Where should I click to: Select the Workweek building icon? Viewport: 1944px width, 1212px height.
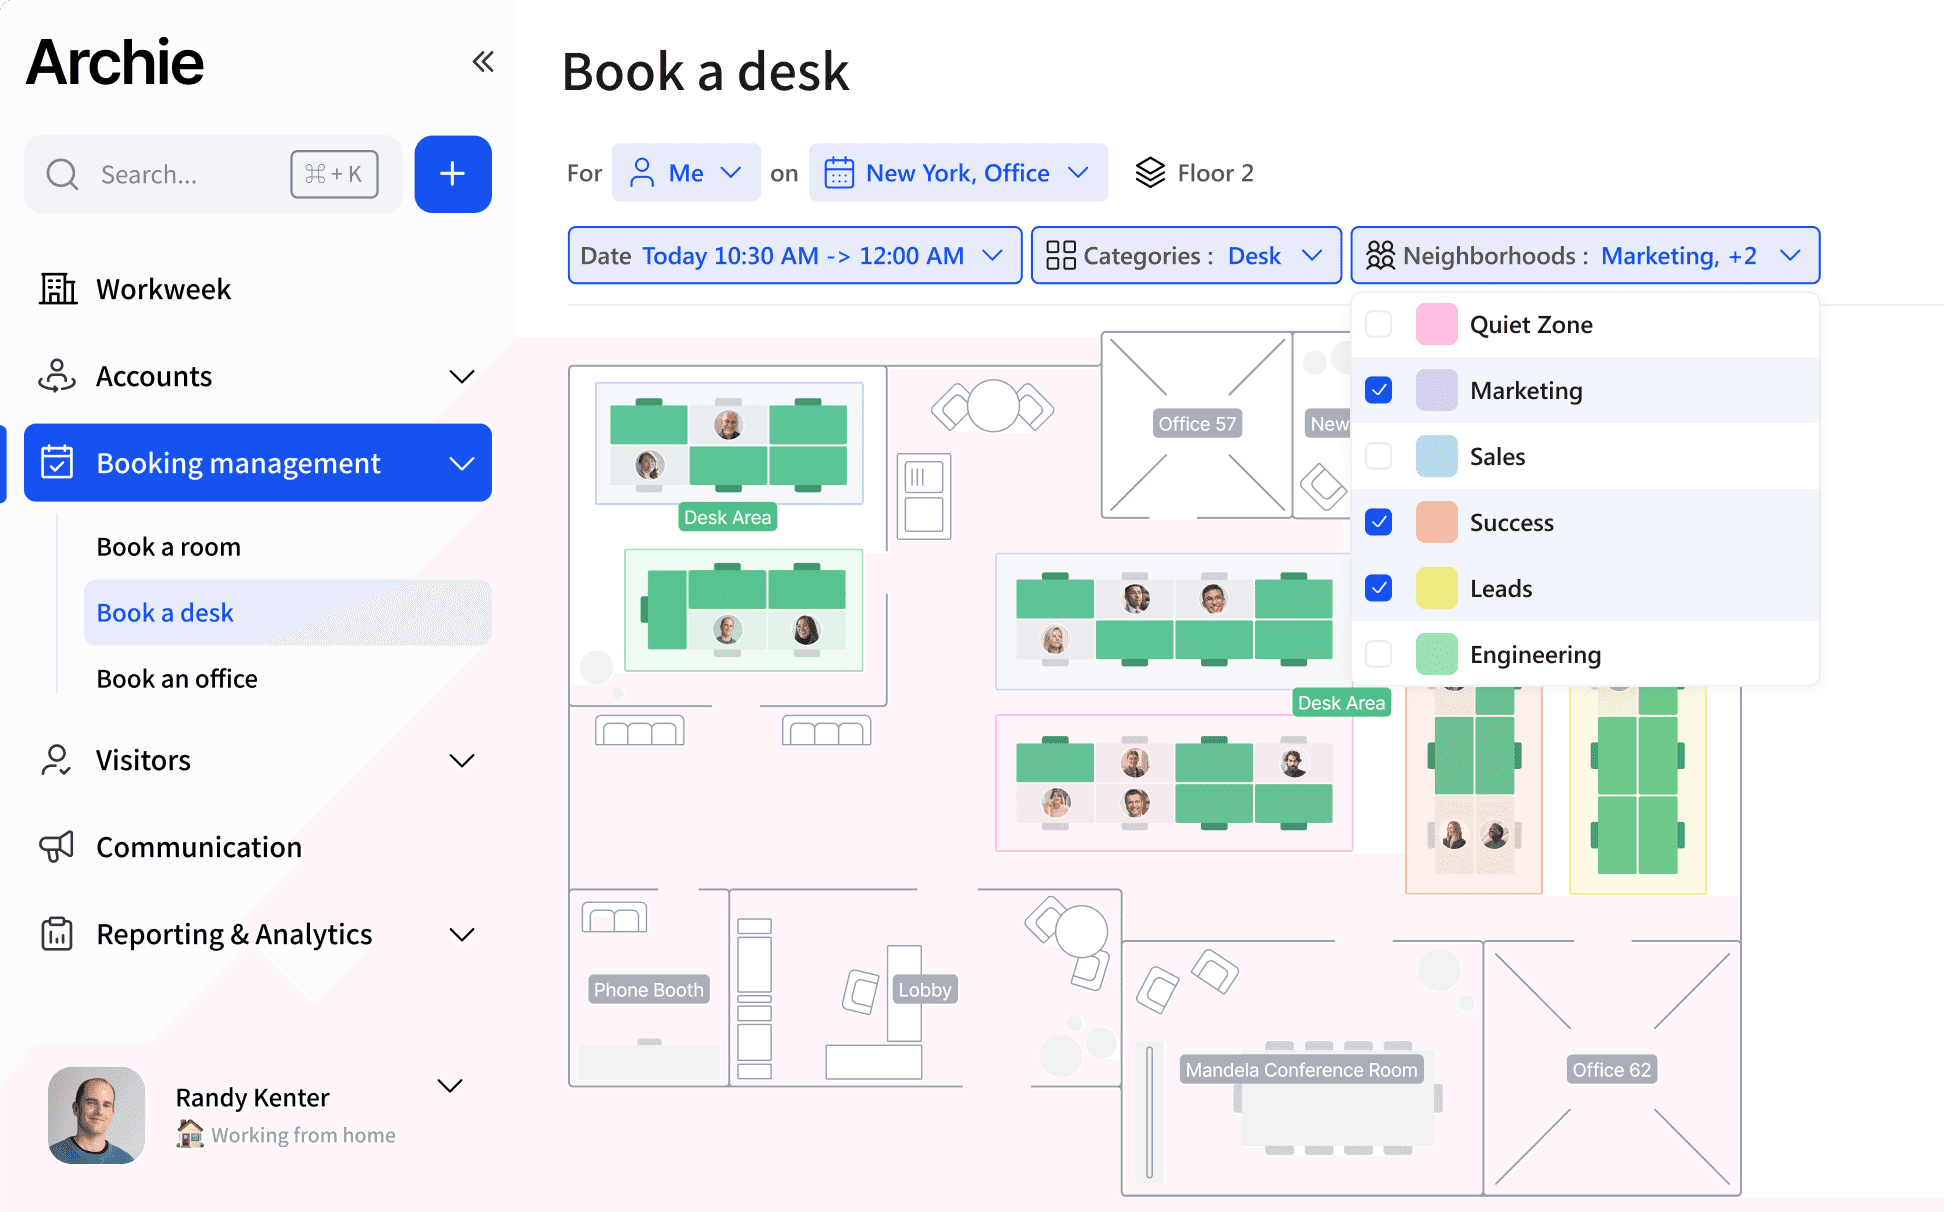(x=57, y=289)
